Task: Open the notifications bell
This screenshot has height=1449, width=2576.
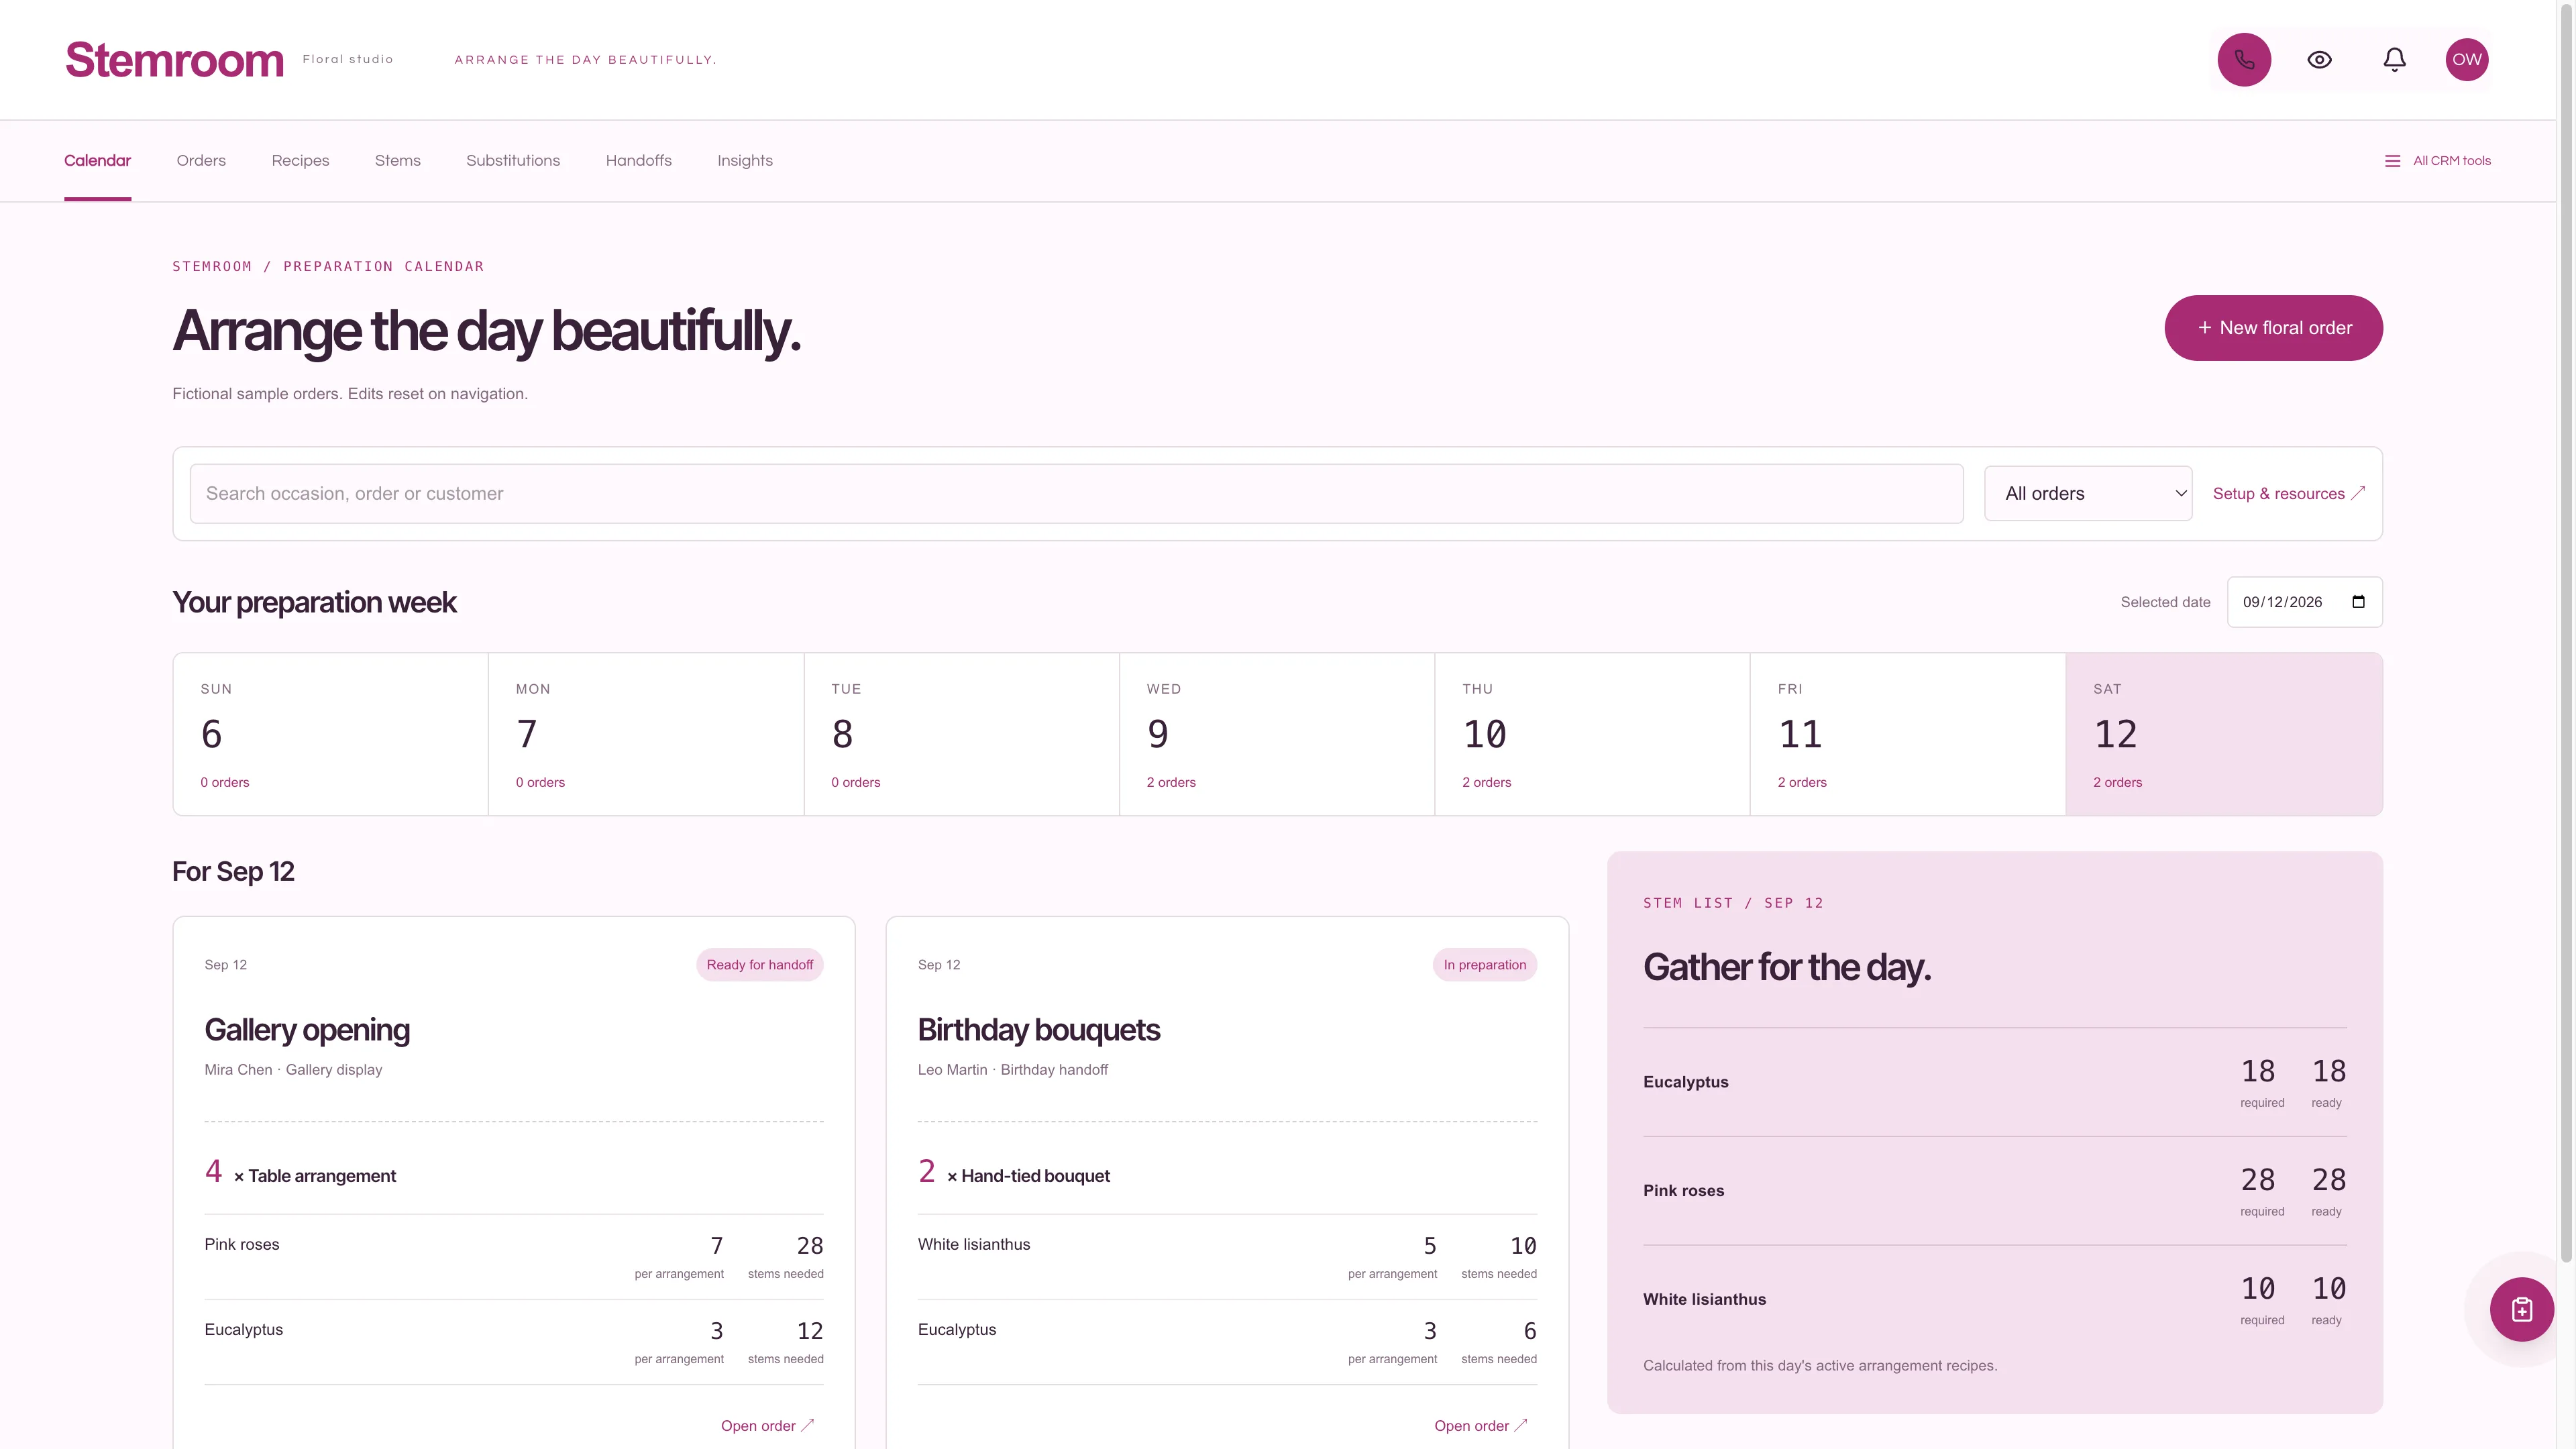Action: pos(2394,60)
